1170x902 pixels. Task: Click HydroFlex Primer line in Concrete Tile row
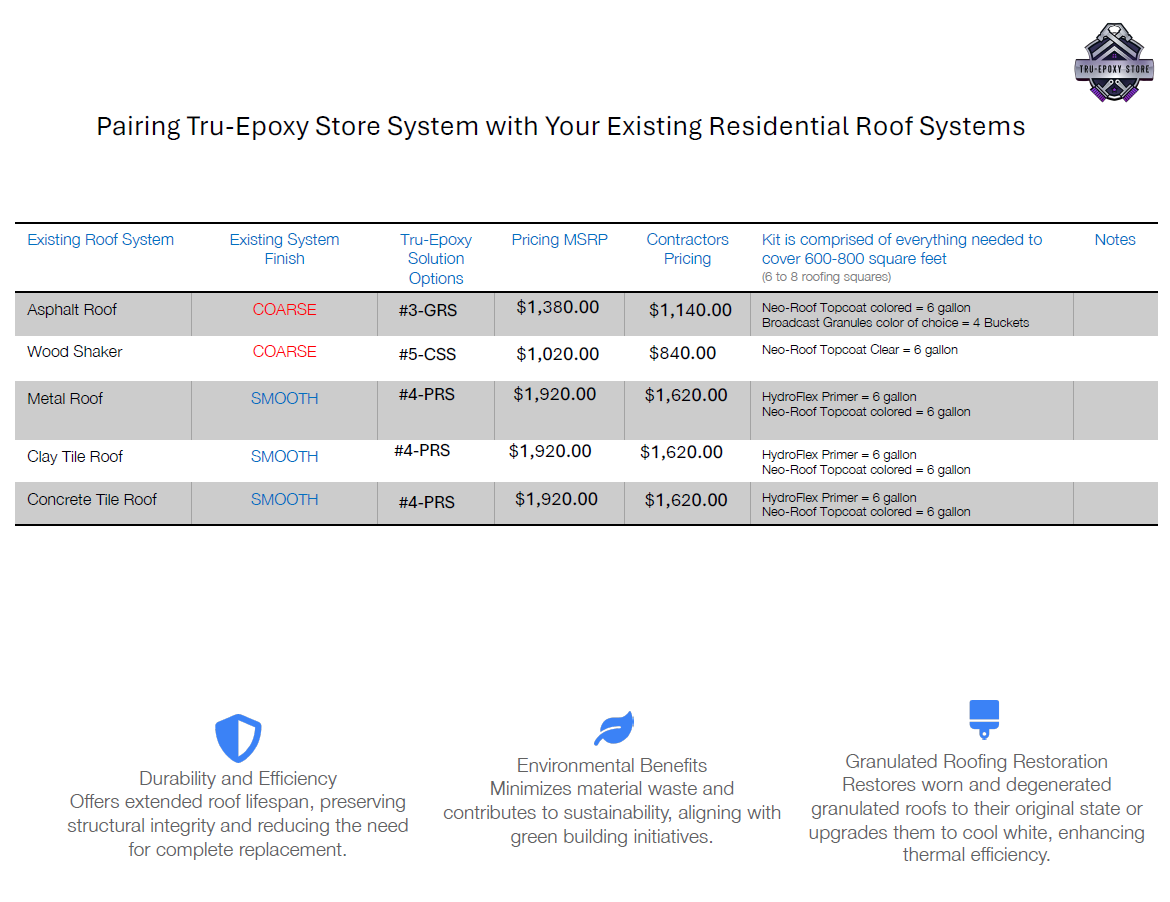point(839,498)
